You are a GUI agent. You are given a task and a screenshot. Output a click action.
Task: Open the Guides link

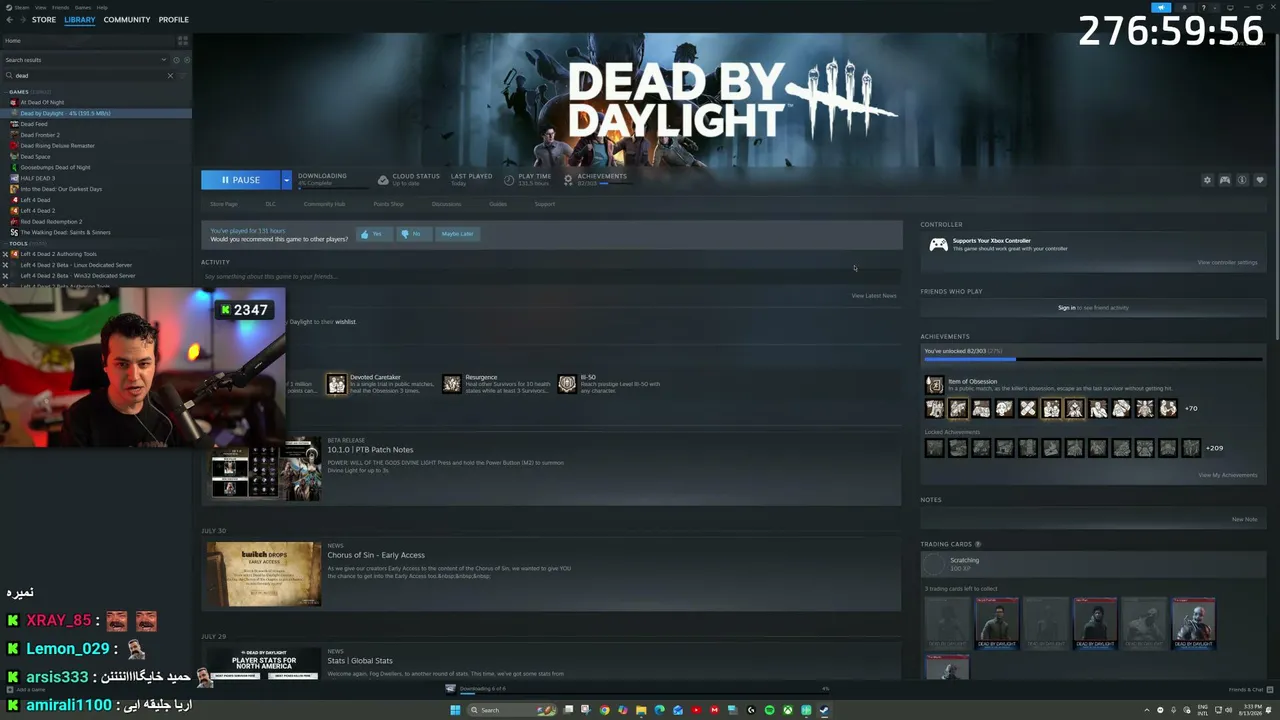coord(498,204)
